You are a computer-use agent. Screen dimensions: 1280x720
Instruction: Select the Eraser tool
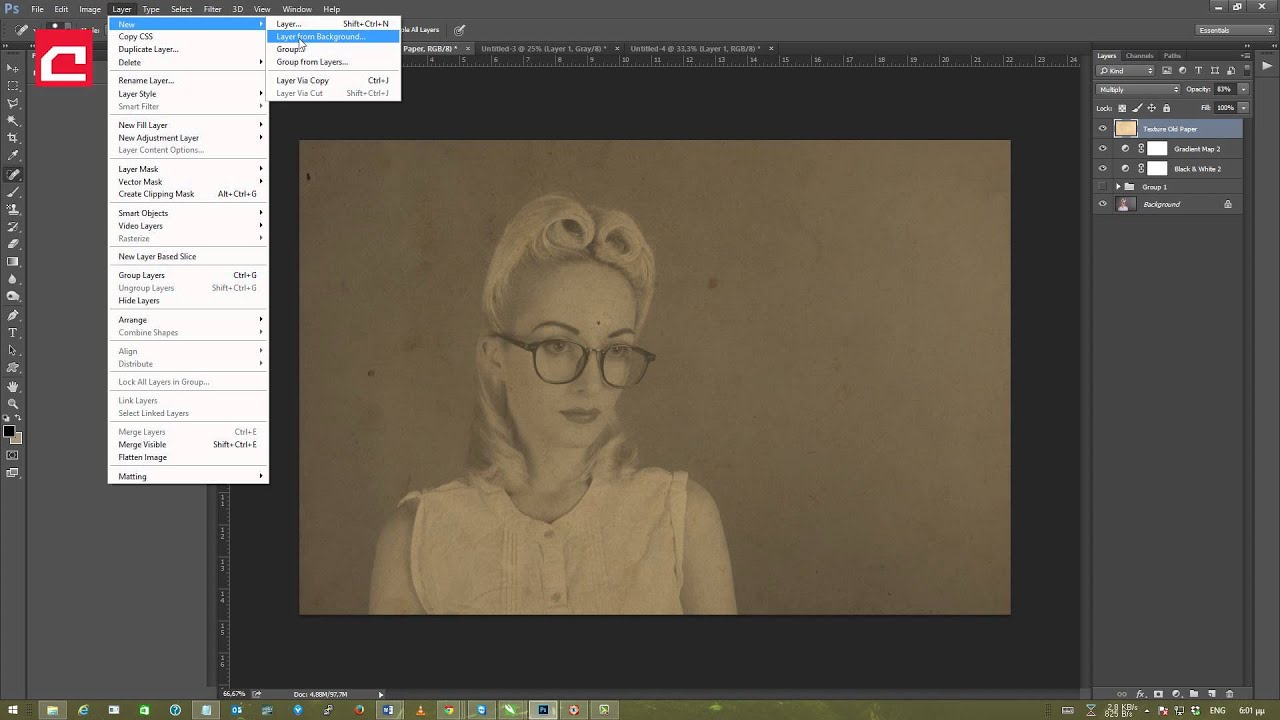[x=13, y=244]
